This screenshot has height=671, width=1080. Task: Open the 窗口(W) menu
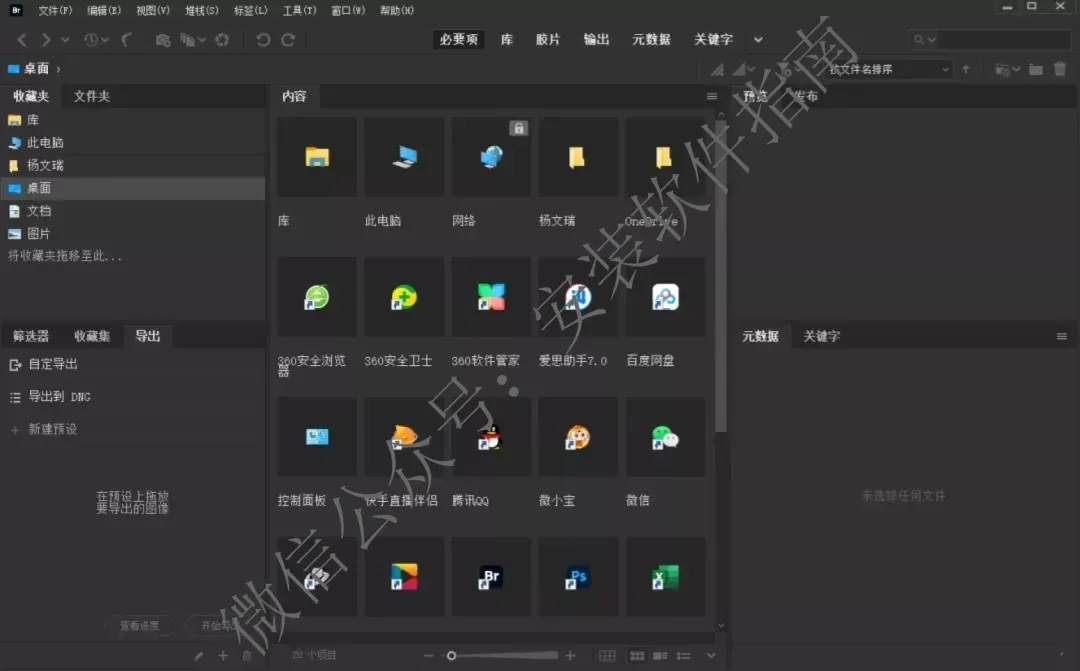(349, 10)
